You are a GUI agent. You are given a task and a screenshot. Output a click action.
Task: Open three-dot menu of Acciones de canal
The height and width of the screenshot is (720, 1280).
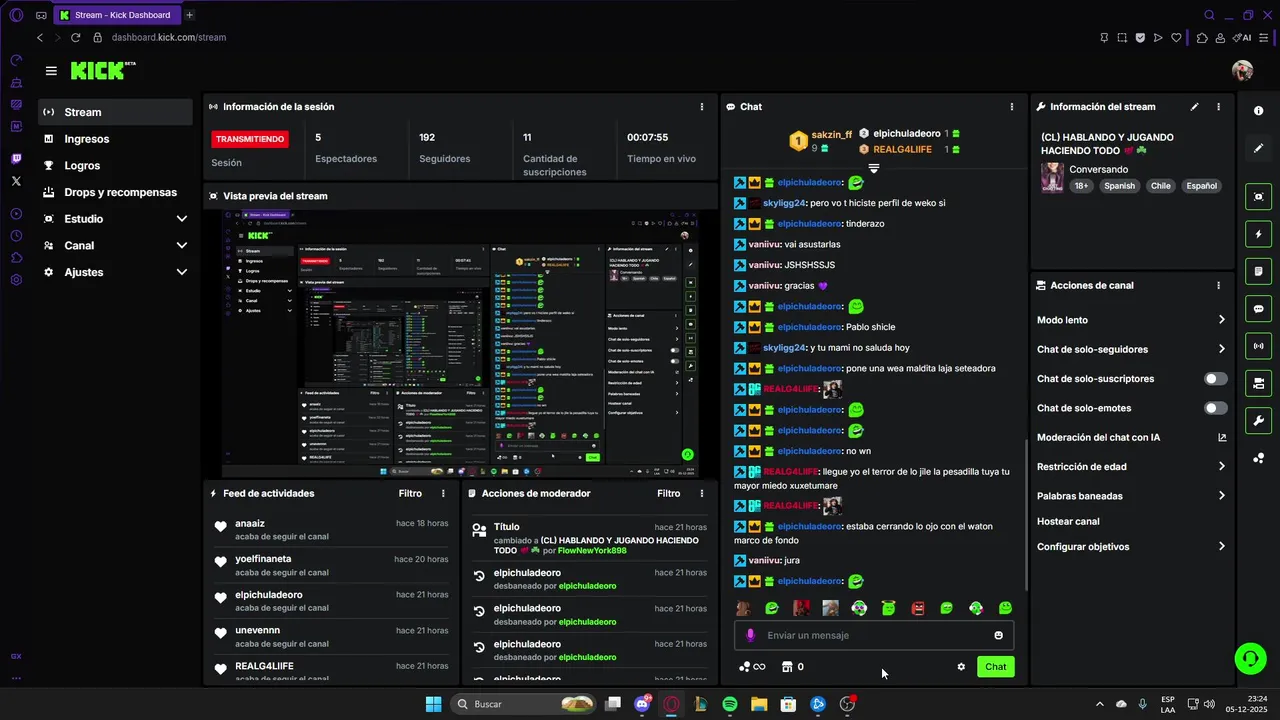pyautogui.click(x=1218, y=285)
